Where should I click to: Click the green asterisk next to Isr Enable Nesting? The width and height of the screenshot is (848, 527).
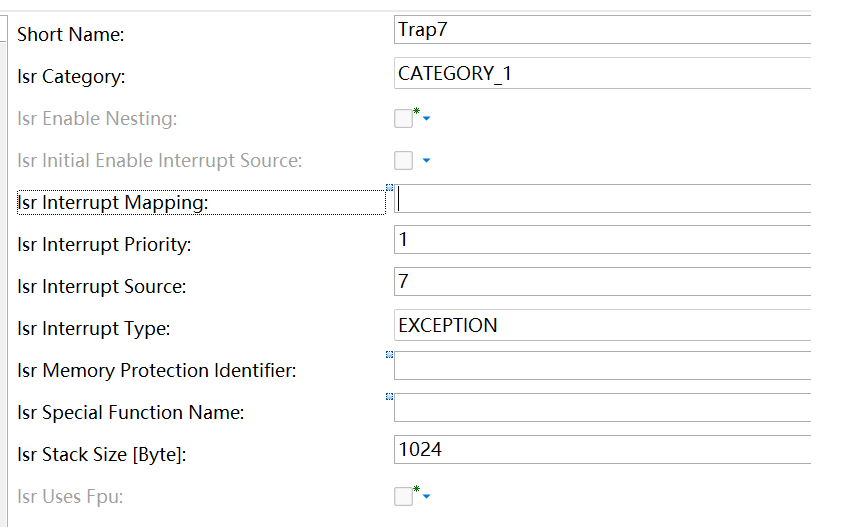[416, 111]
